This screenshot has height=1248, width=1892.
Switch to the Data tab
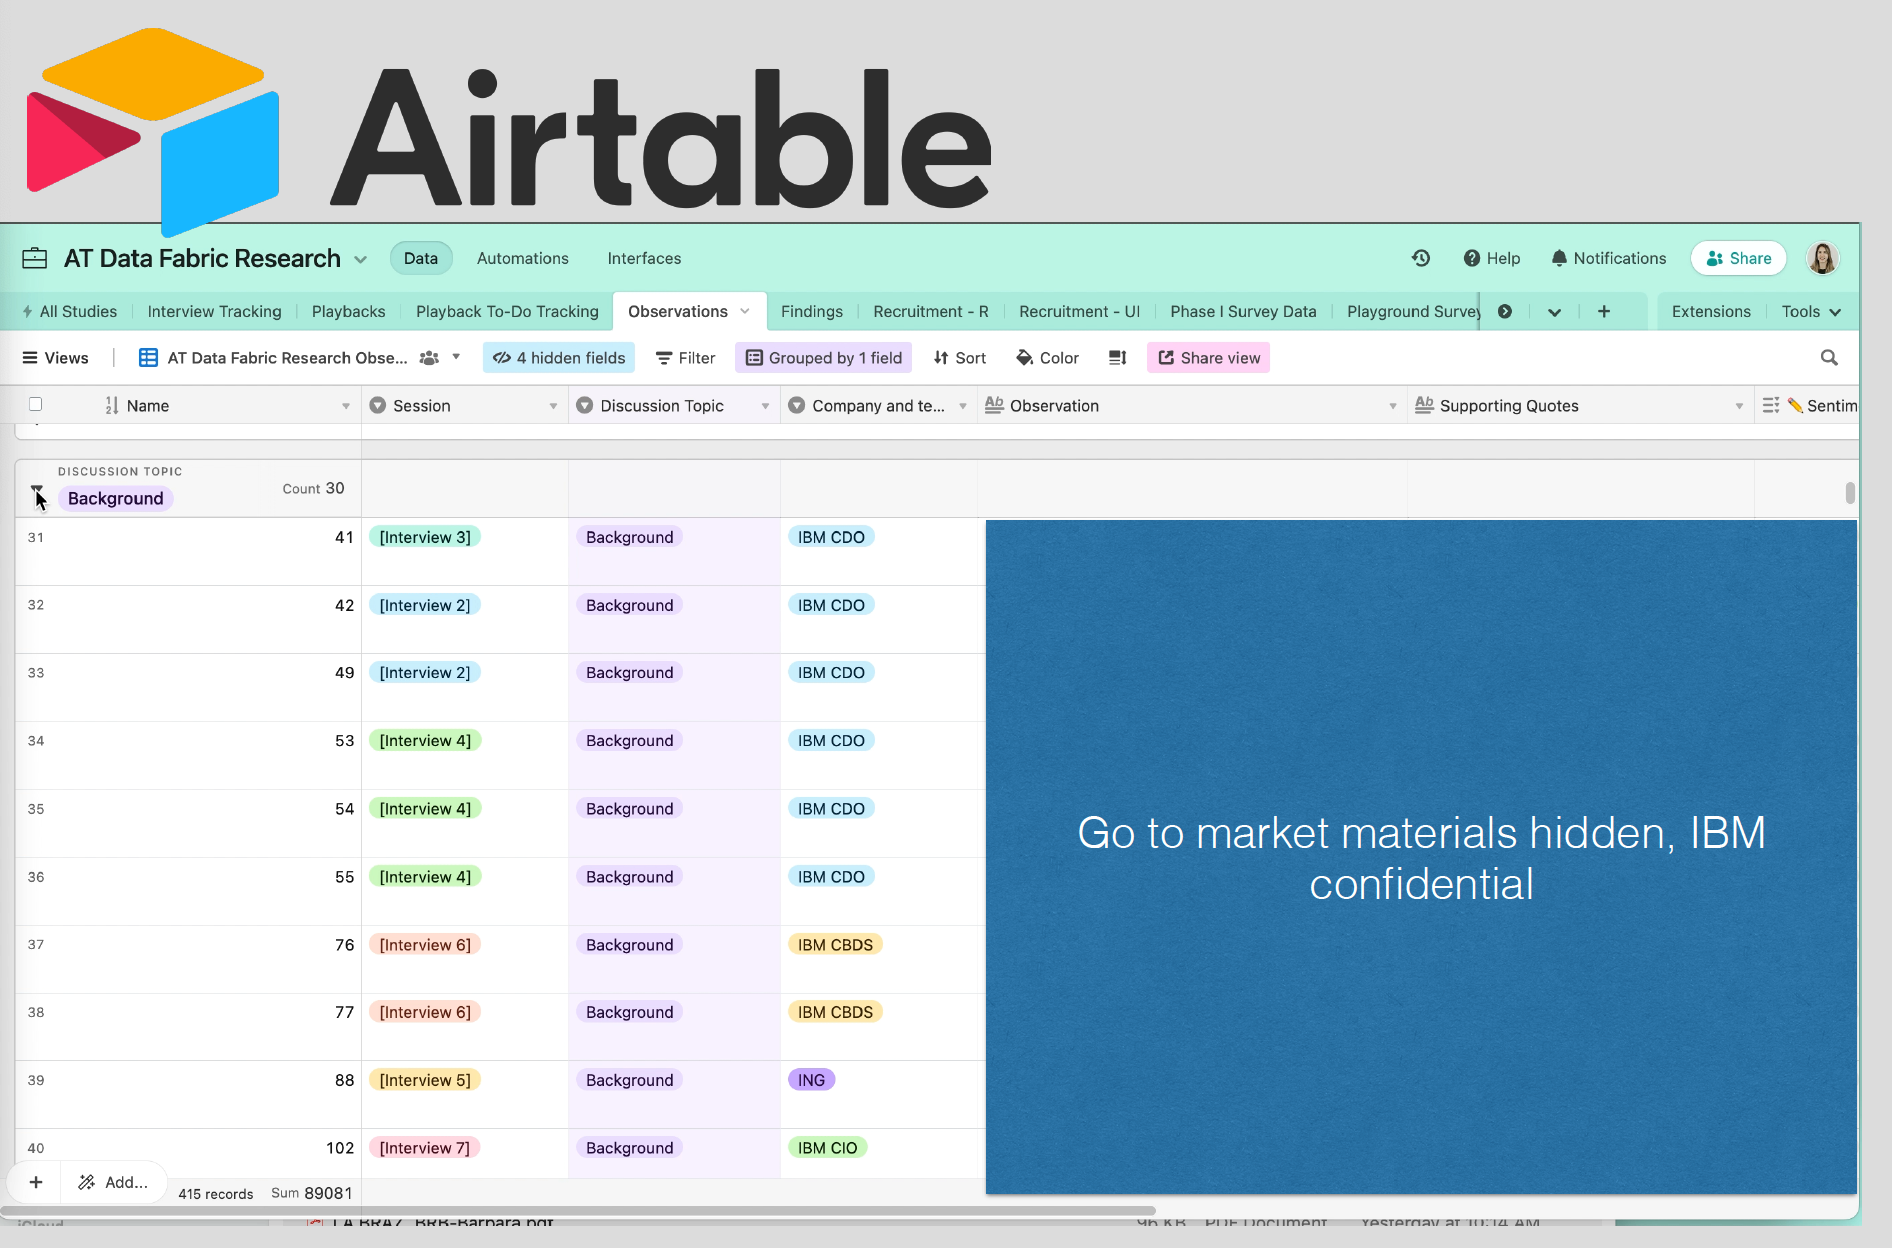click(x=421, y=258)
